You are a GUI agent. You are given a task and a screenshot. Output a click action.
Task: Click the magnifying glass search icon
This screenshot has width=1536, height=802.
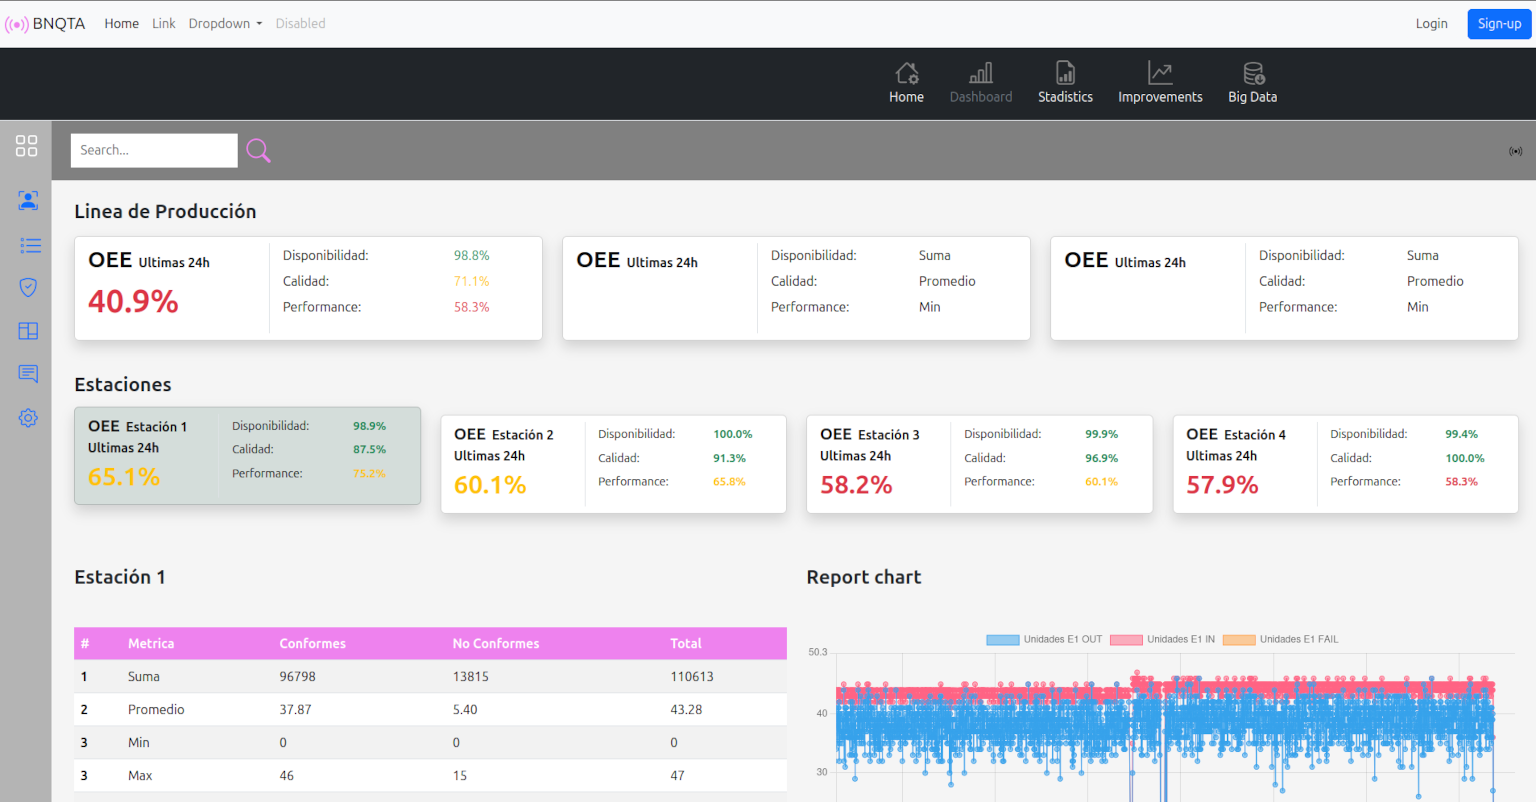point(258,150)
